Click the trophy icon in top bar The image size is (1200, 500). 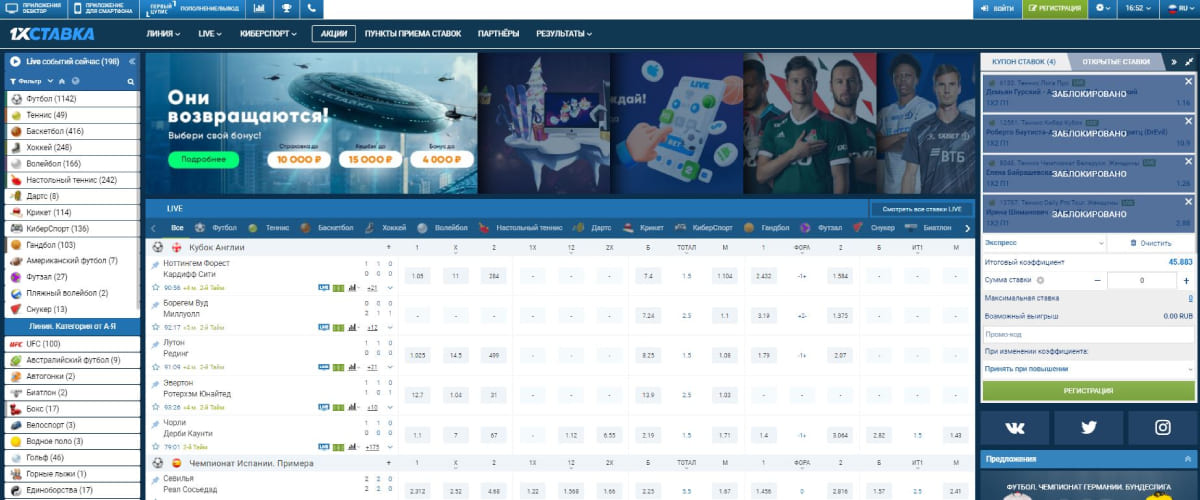click(x=286, y=8)
